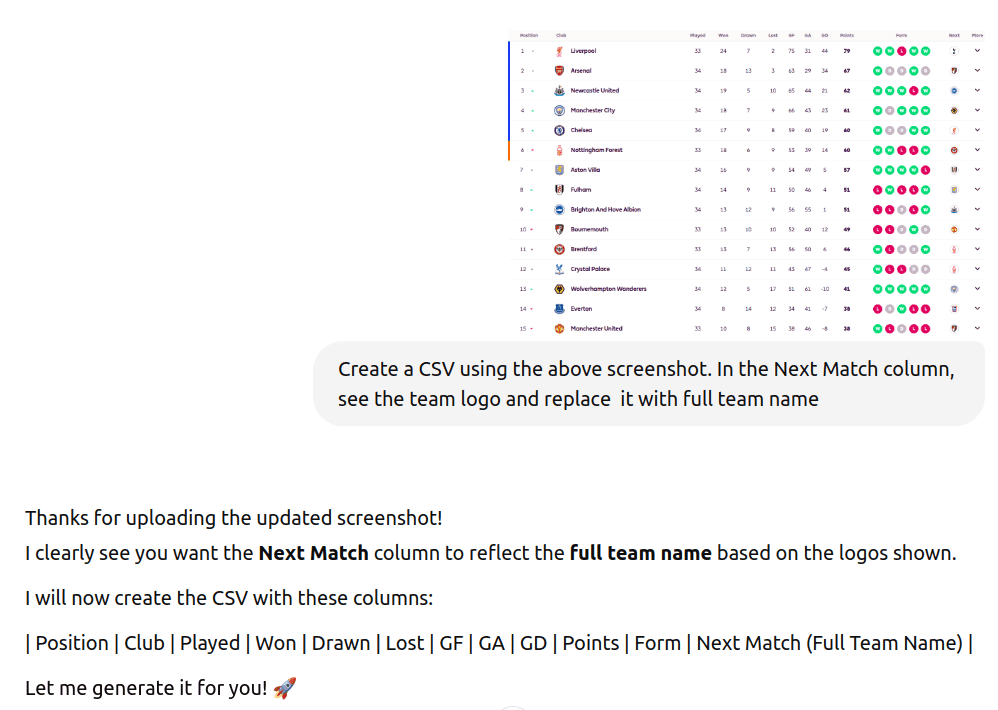Click the Played column header
This screenshot has width=998, height=710.
697,34
